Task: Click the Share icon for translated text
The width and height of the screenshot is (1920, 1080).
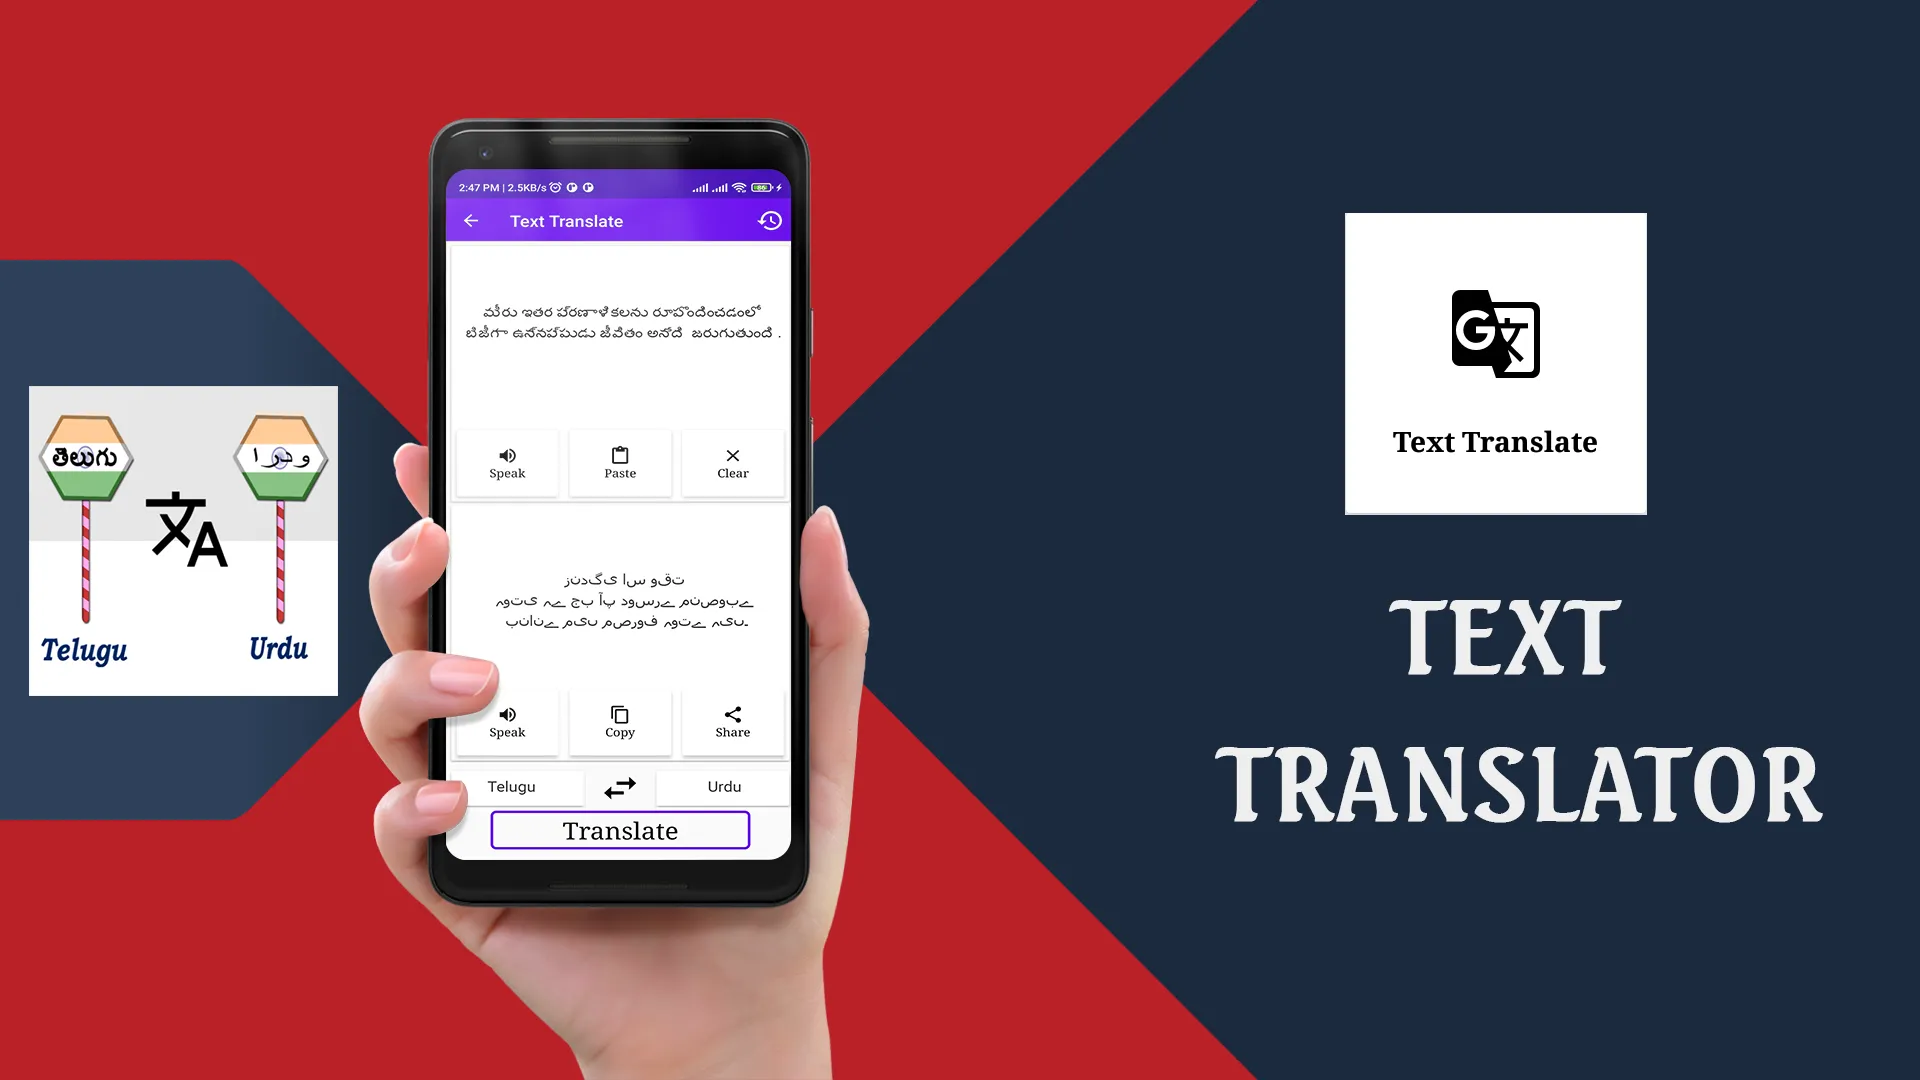Action: click(x=732, y=715)
